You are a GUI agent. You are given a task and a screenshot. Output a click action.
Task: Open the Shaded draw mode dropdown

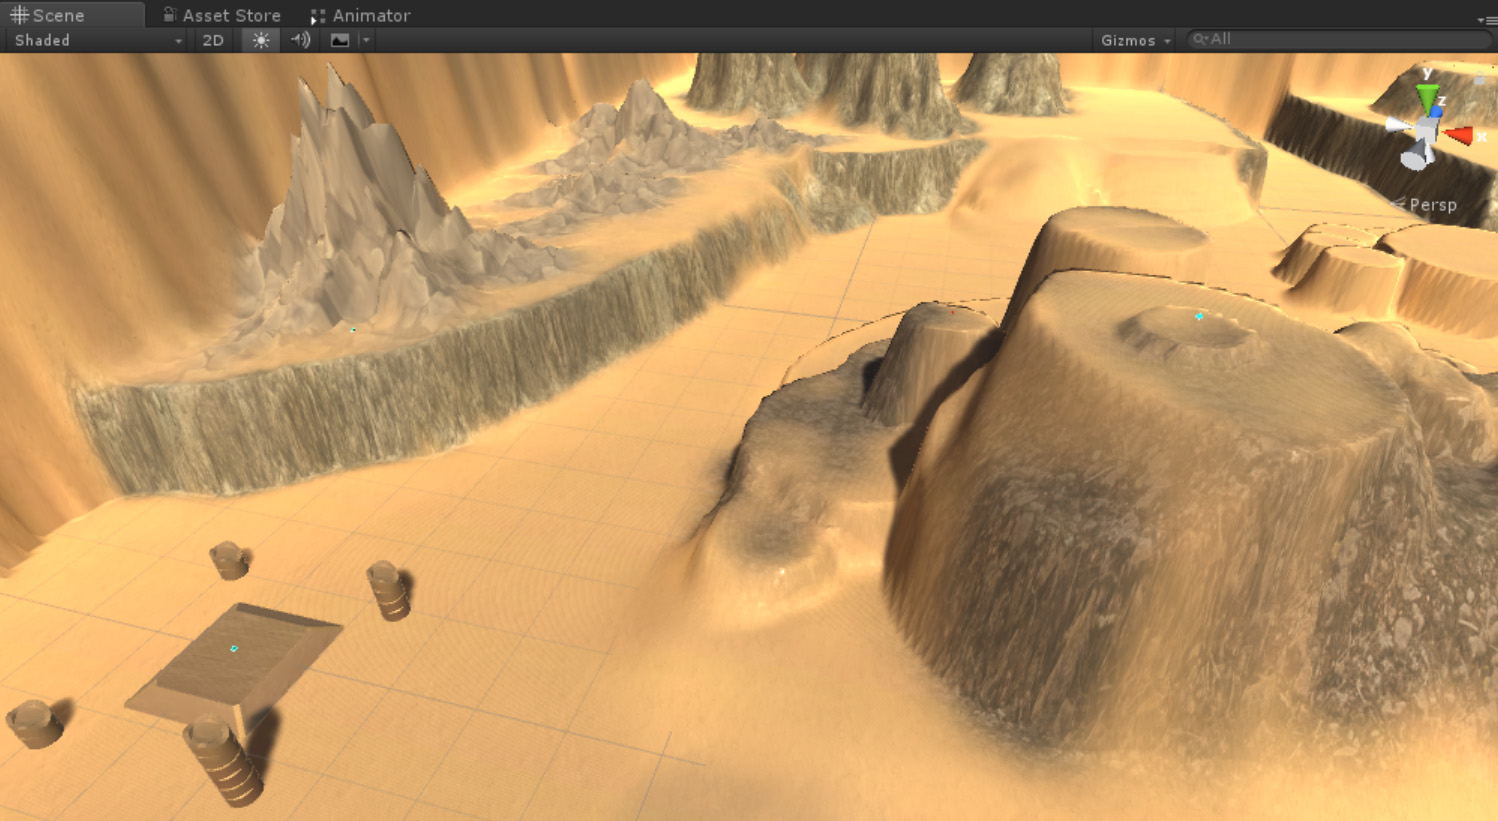point(96,40)
